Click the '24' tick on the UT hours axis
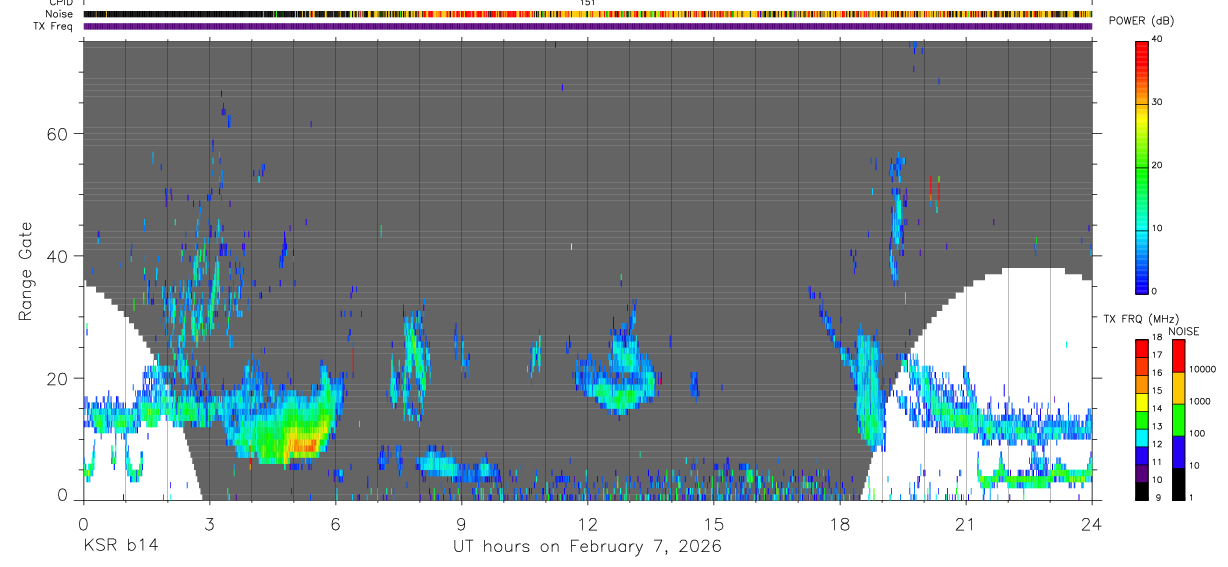Image resolution: width=1228 pixels, height=567 pixels. coord(1092,523)
